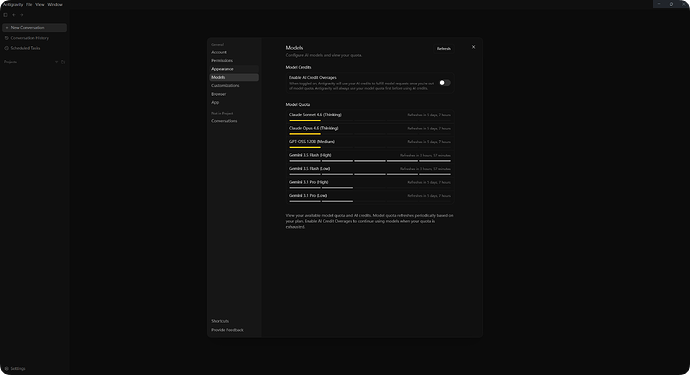Click the "Gemini 3.1 Pro (Low)" label

pyautogui.click(x=308, y=196)
